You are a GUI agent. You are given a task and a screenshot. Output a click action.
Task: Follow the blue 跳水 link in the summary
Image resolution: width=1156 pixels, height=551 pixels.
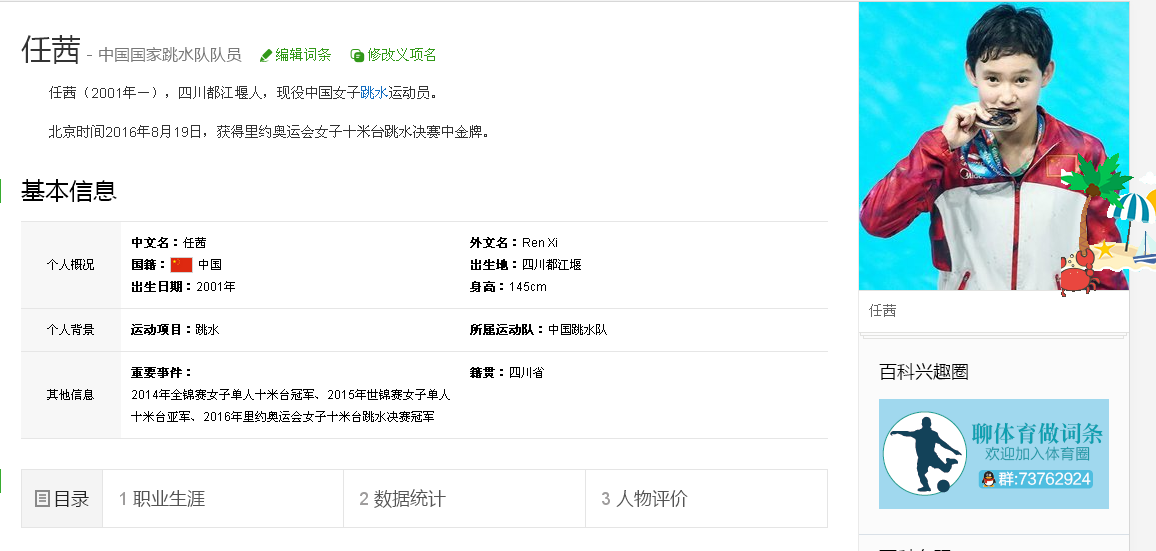373,93
